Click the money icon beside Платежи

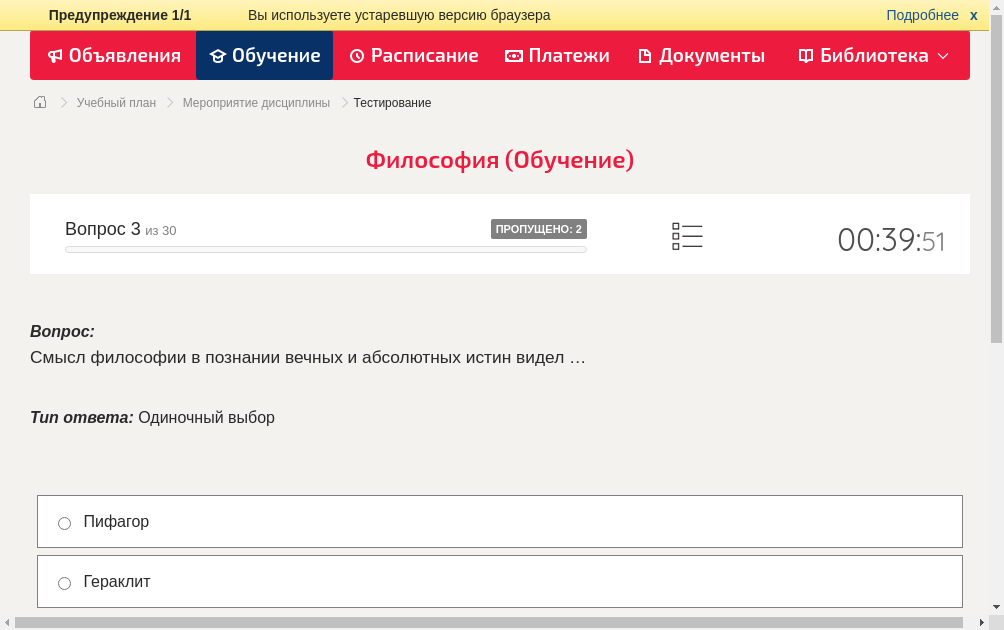point(514,56)
